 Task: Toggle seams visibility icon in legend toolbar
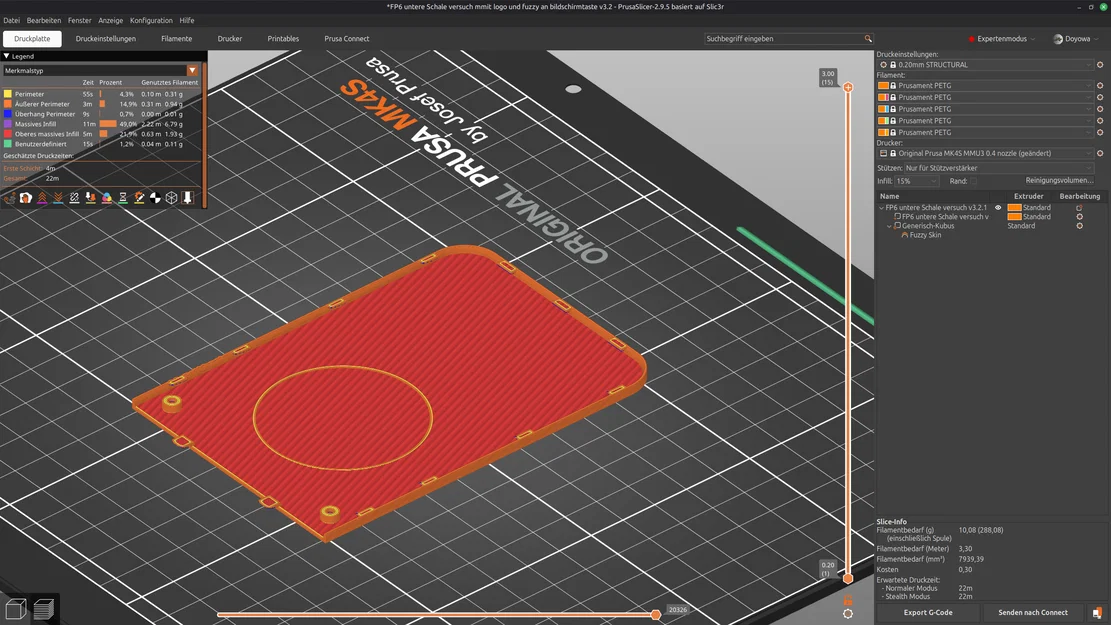click(x=74, y=198)
